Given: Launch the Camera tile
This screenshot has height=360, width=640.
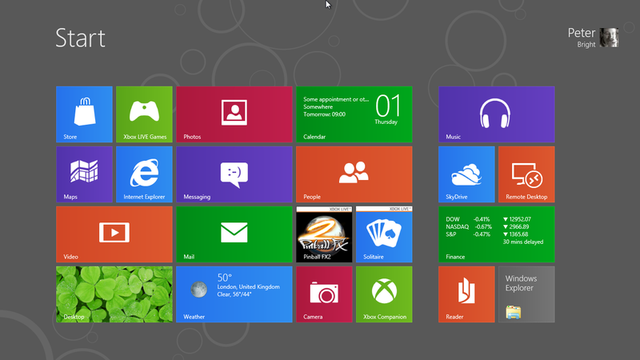Looking at the screenshot, I should (324, 294).
